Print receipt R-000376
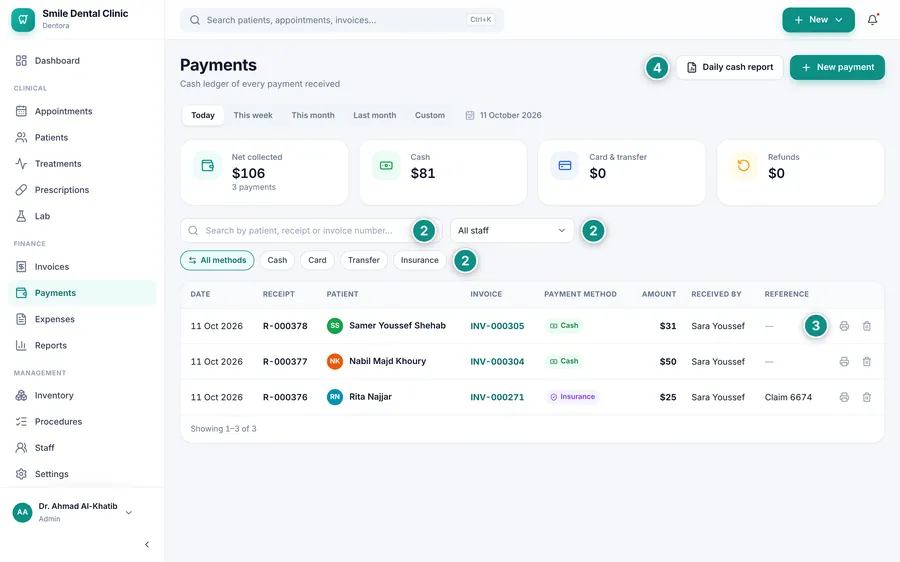Image resolution: width=900 pixels, height=562 pixels. tap(844, 397)
